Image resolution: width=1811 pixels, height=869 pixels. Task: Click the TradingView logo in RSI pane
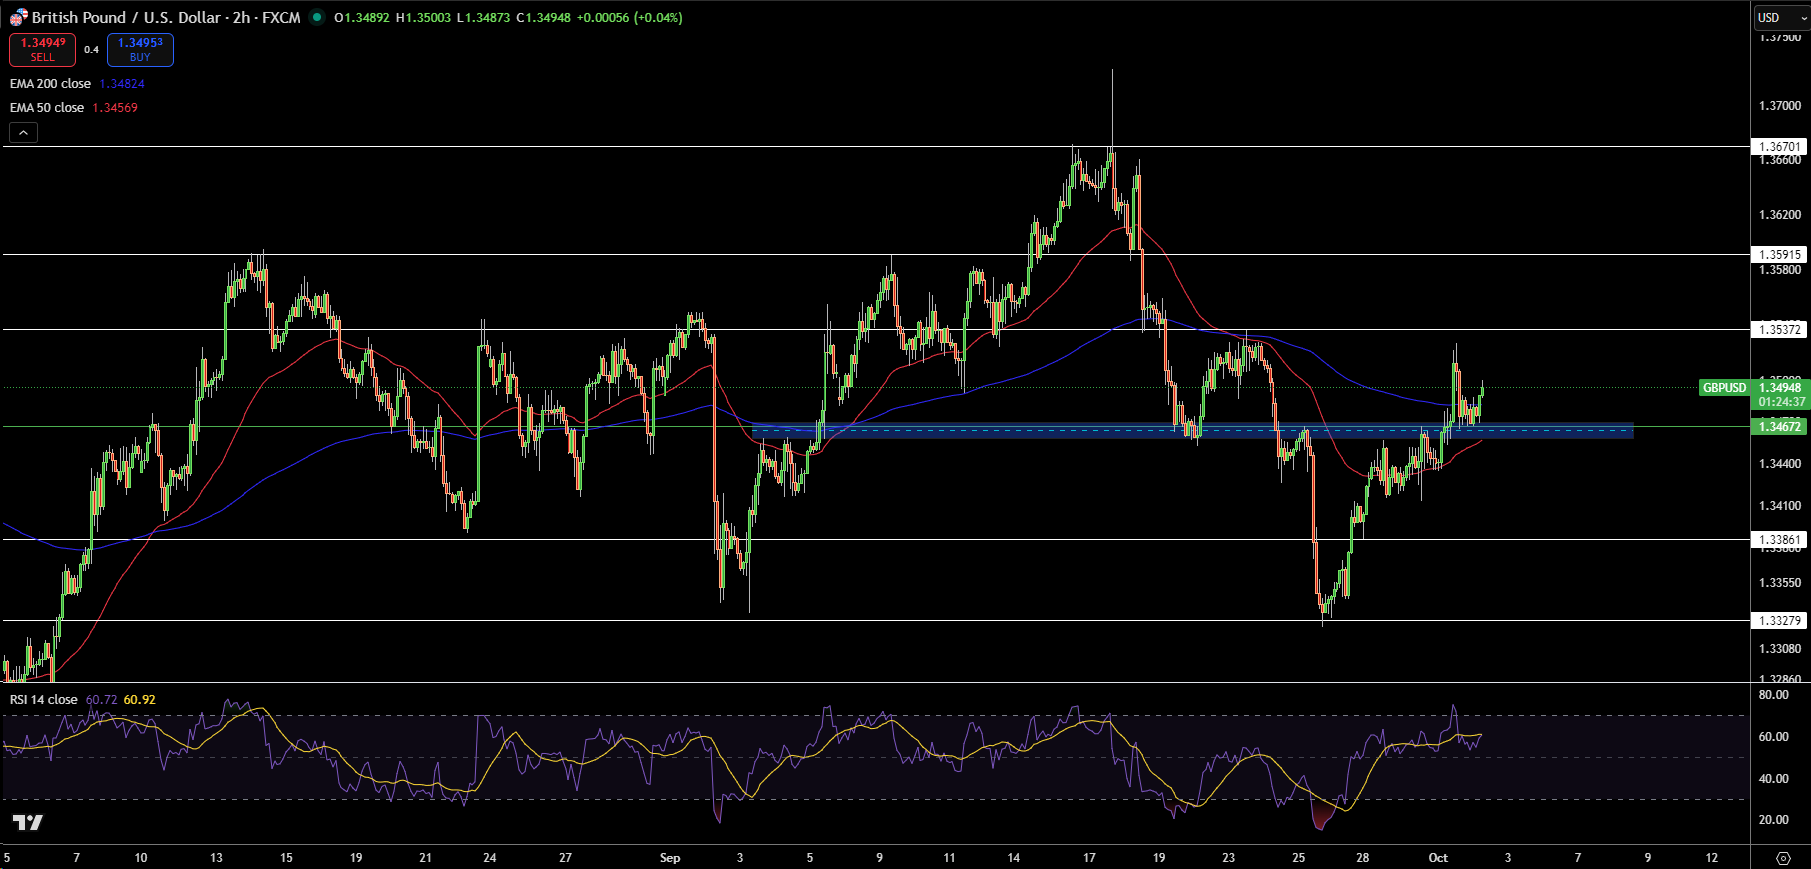pyautogui.click(x=28, y=823)
